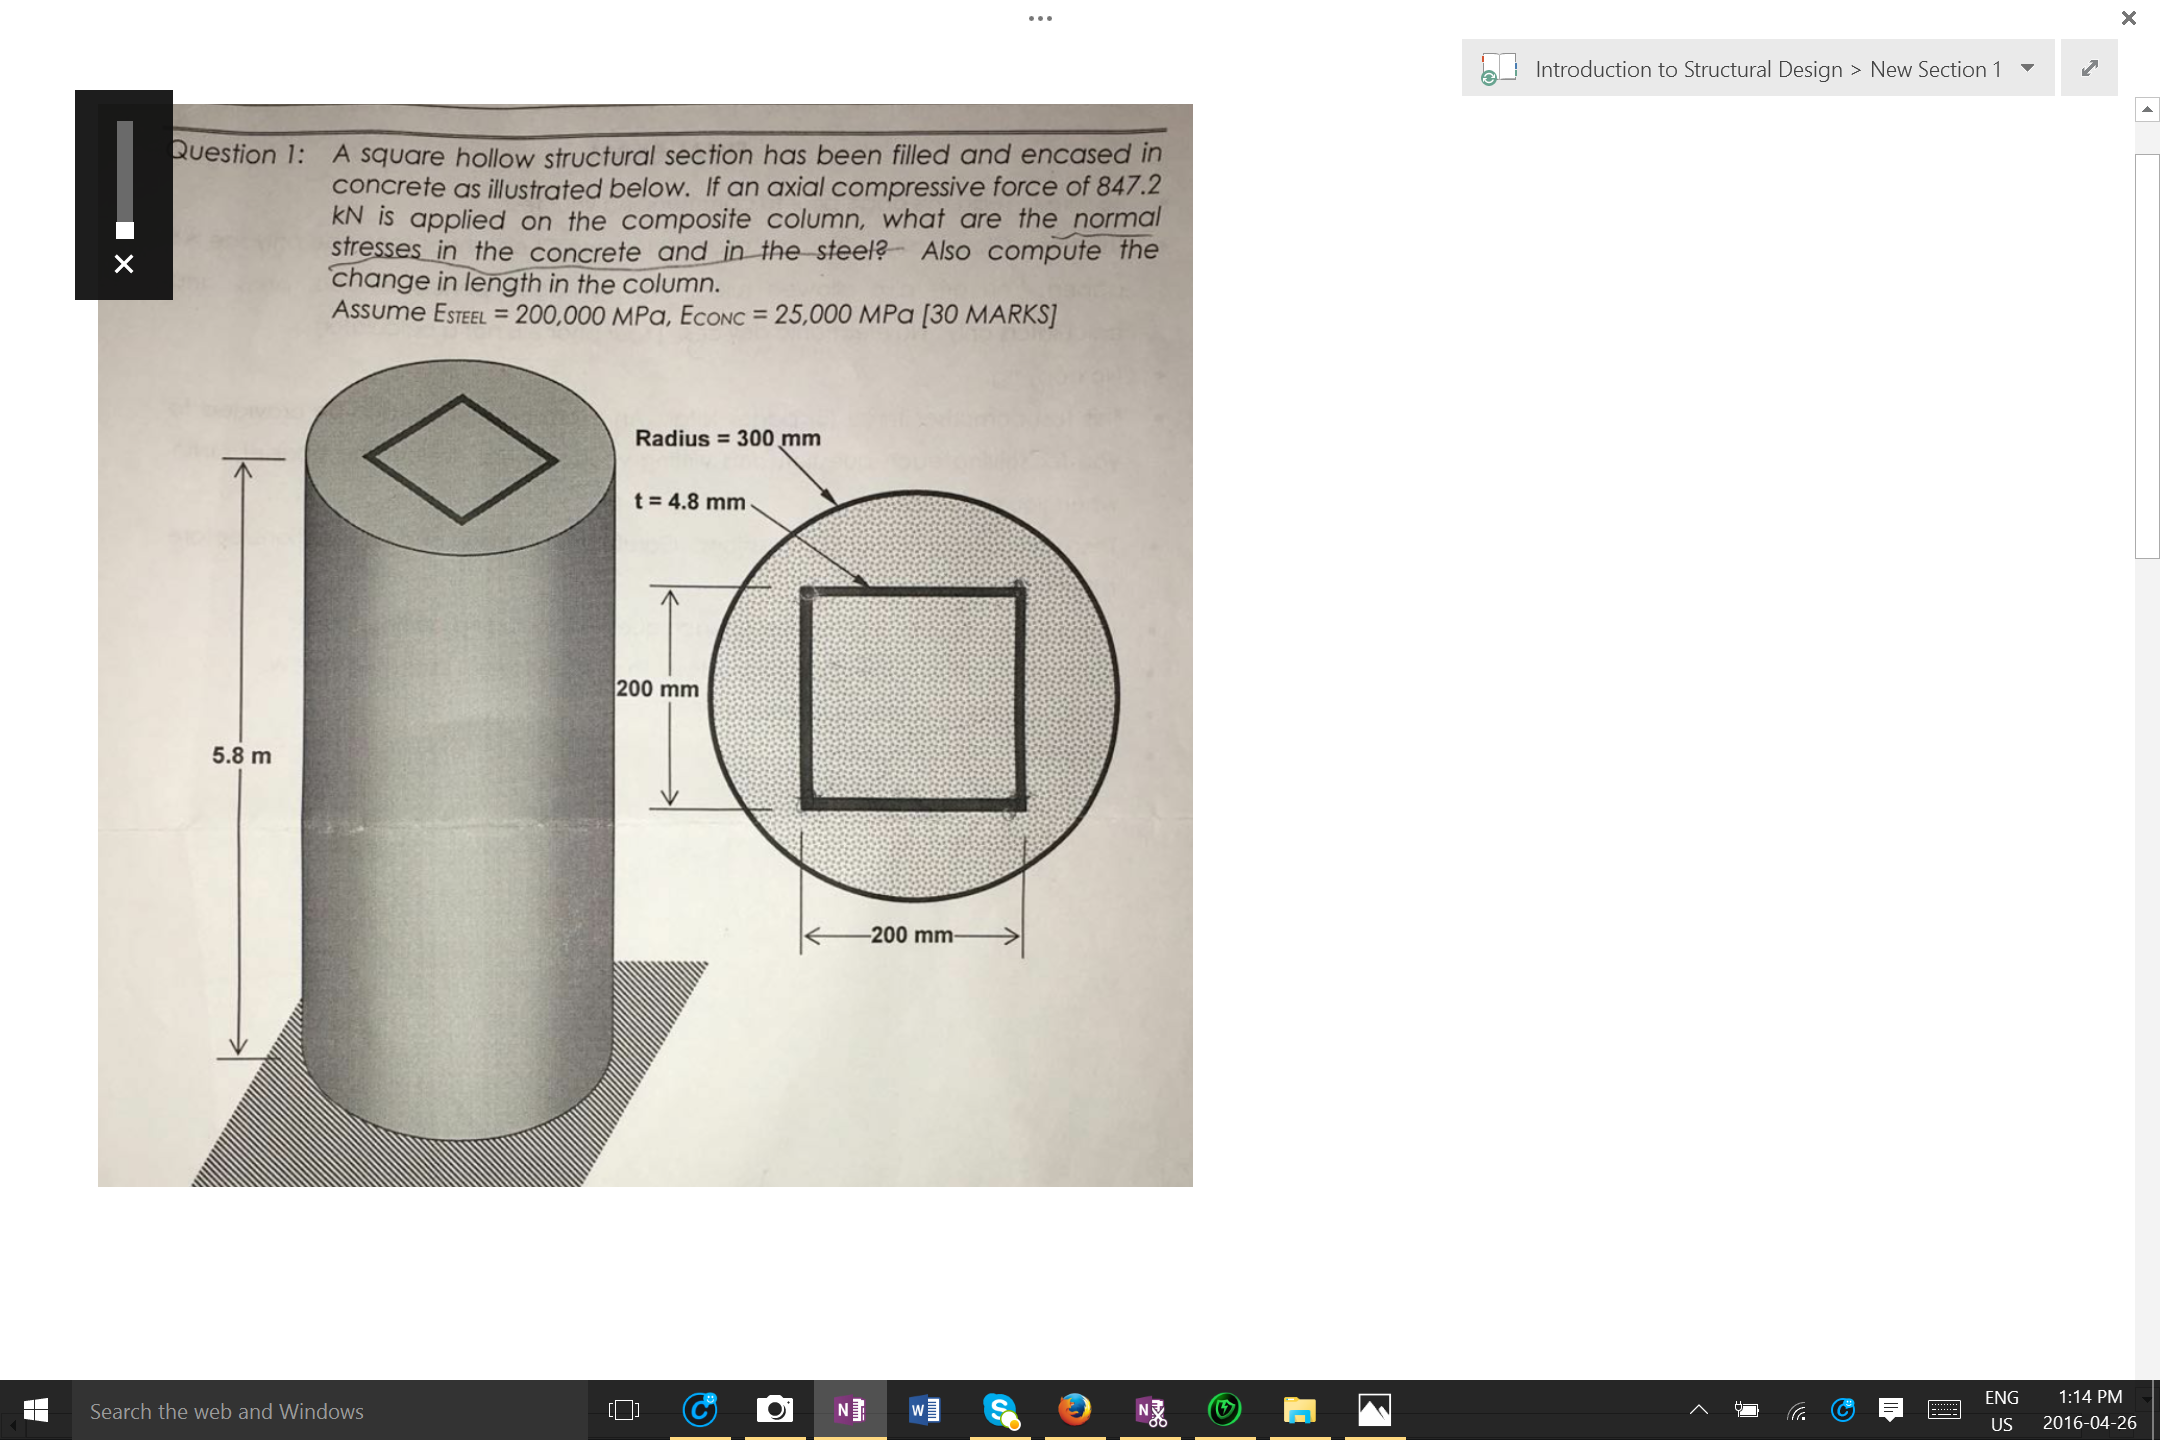
Task: Expand the ellipsis toolbar at the top
Action: click(x=1040, y=18)
